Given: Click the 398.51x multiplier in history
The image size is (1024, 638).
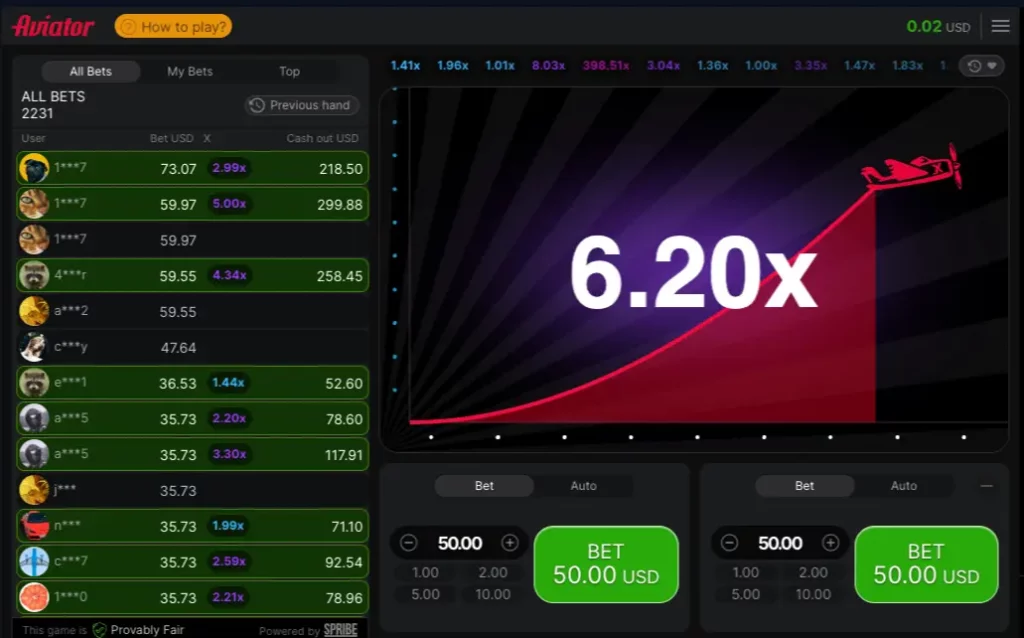Looking at the screenshot, I should click(x=606, y=66).
